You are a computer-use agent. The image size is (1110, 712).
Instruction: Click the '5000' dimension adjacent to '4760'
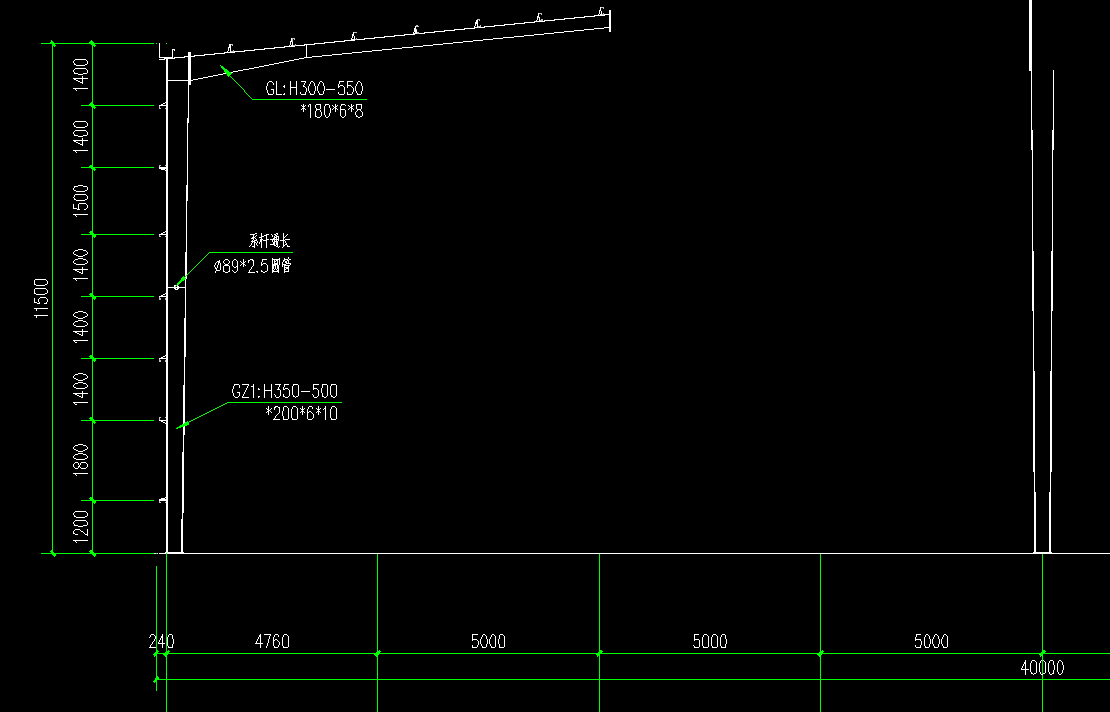pos(488,641)
